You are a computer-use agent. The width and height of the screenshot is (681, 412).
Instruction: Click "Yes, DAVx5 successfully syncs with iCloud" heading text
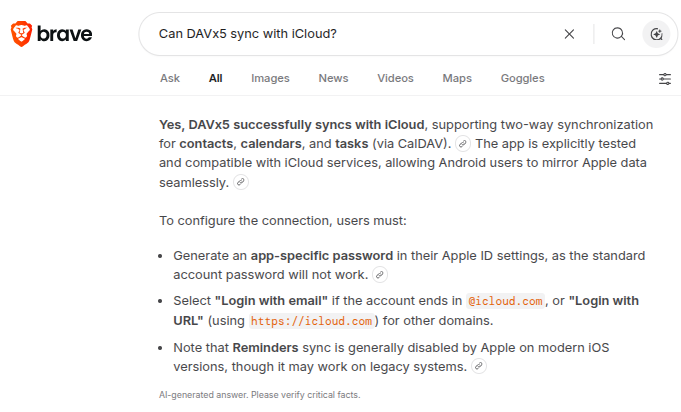292,125
